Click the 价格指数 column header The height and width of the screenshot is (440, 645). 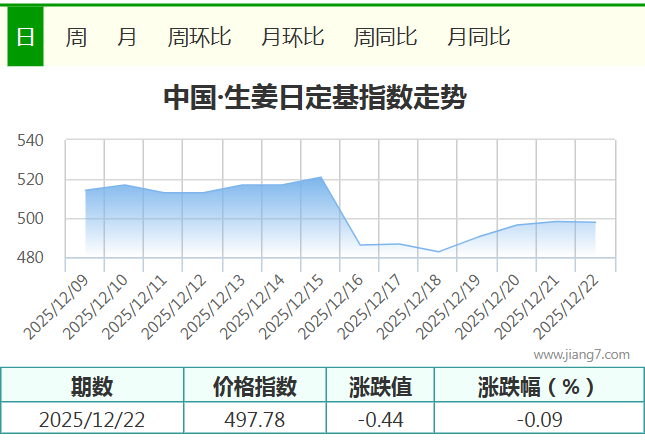(255, 386)
